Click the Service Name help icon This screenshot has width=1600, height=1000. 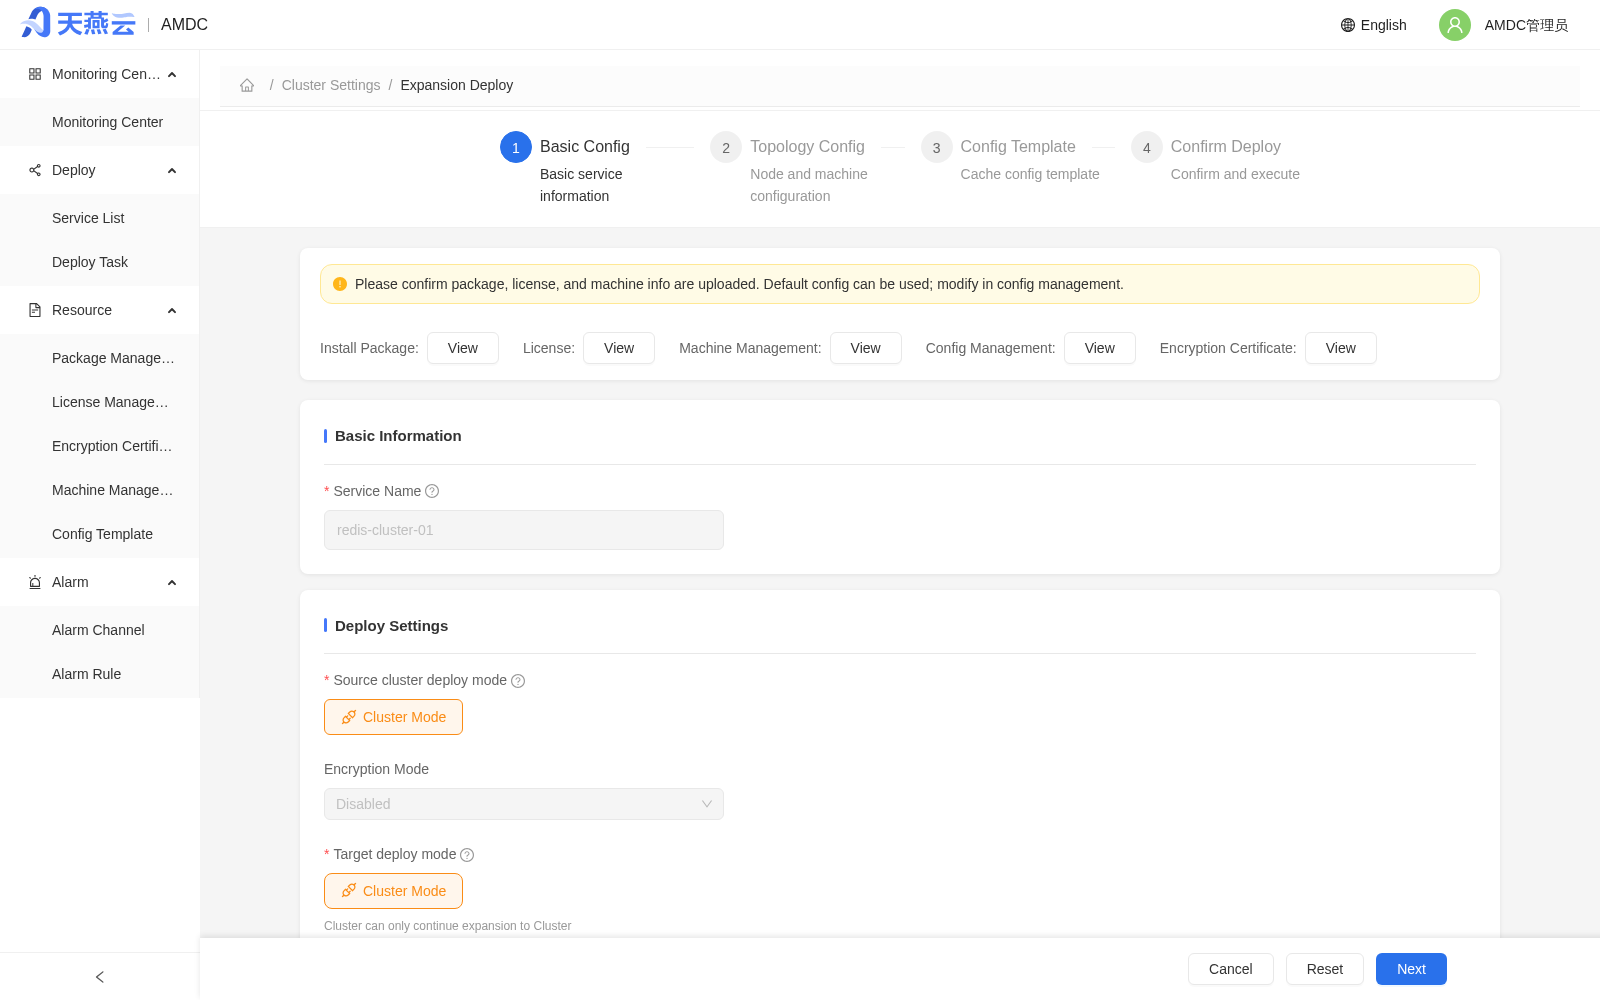(432, 491)
